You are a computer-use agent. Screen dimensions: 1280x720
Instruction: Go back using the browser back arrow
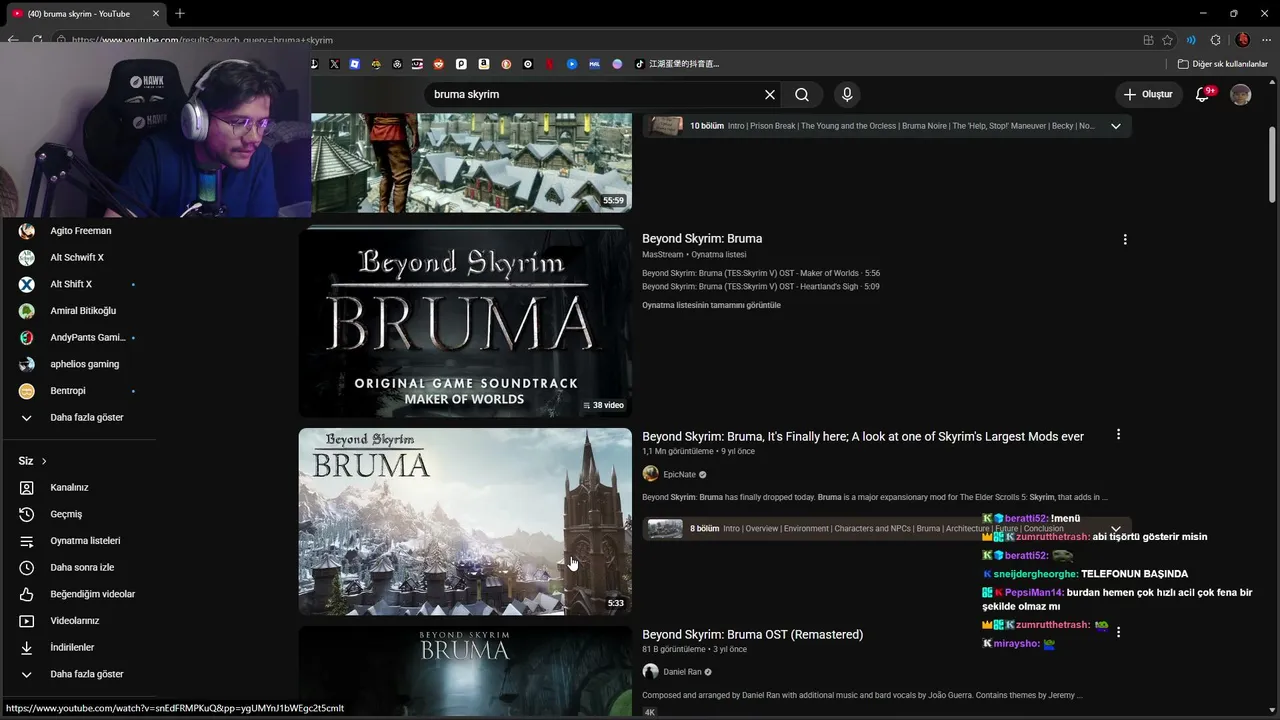[x=13, y=40]
